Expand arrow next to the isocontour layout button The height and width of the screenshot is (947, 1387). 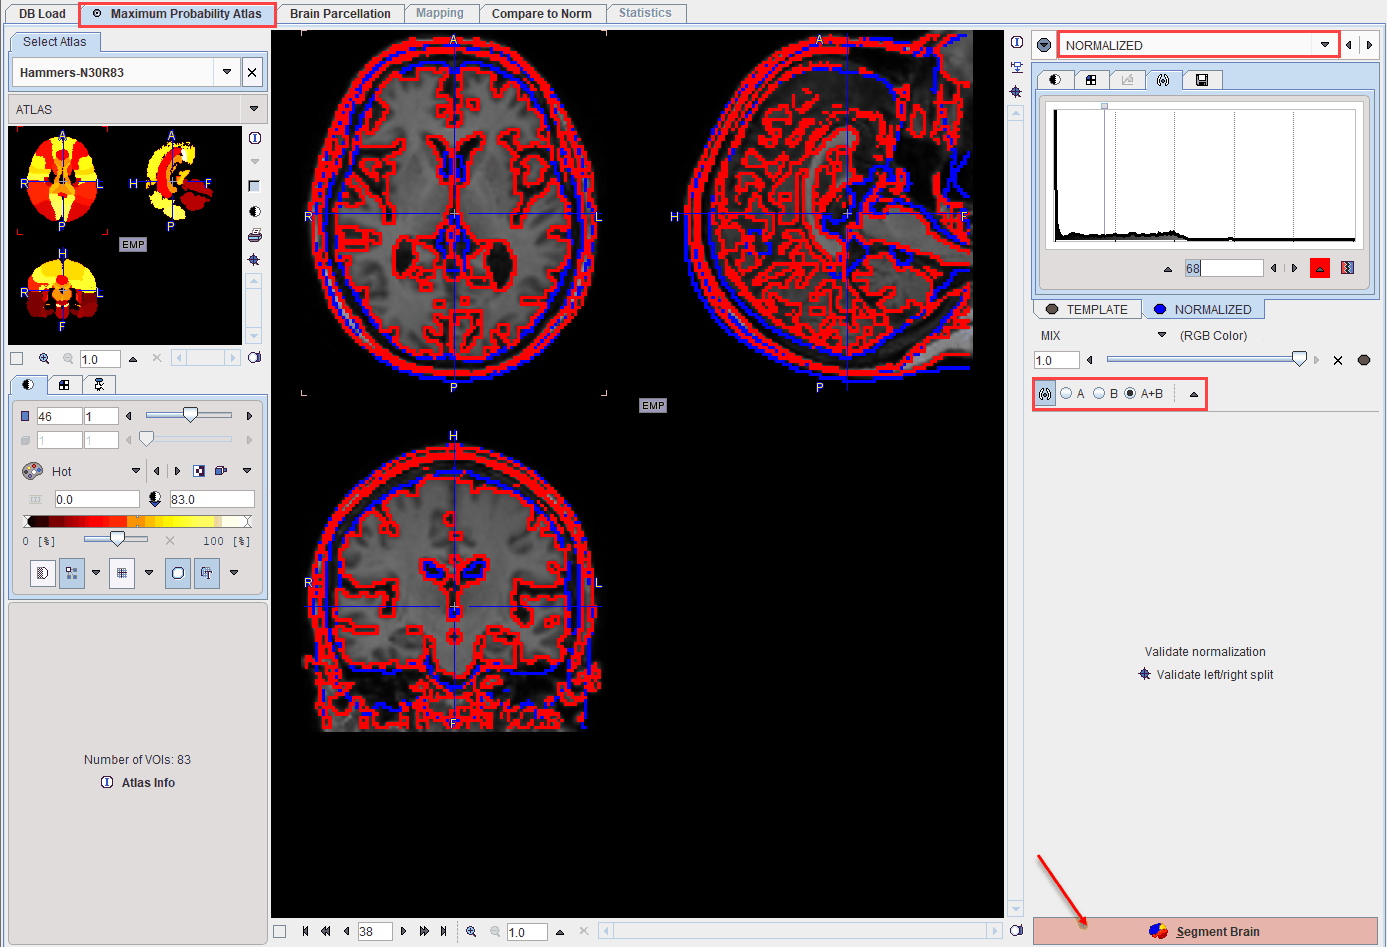96,573
